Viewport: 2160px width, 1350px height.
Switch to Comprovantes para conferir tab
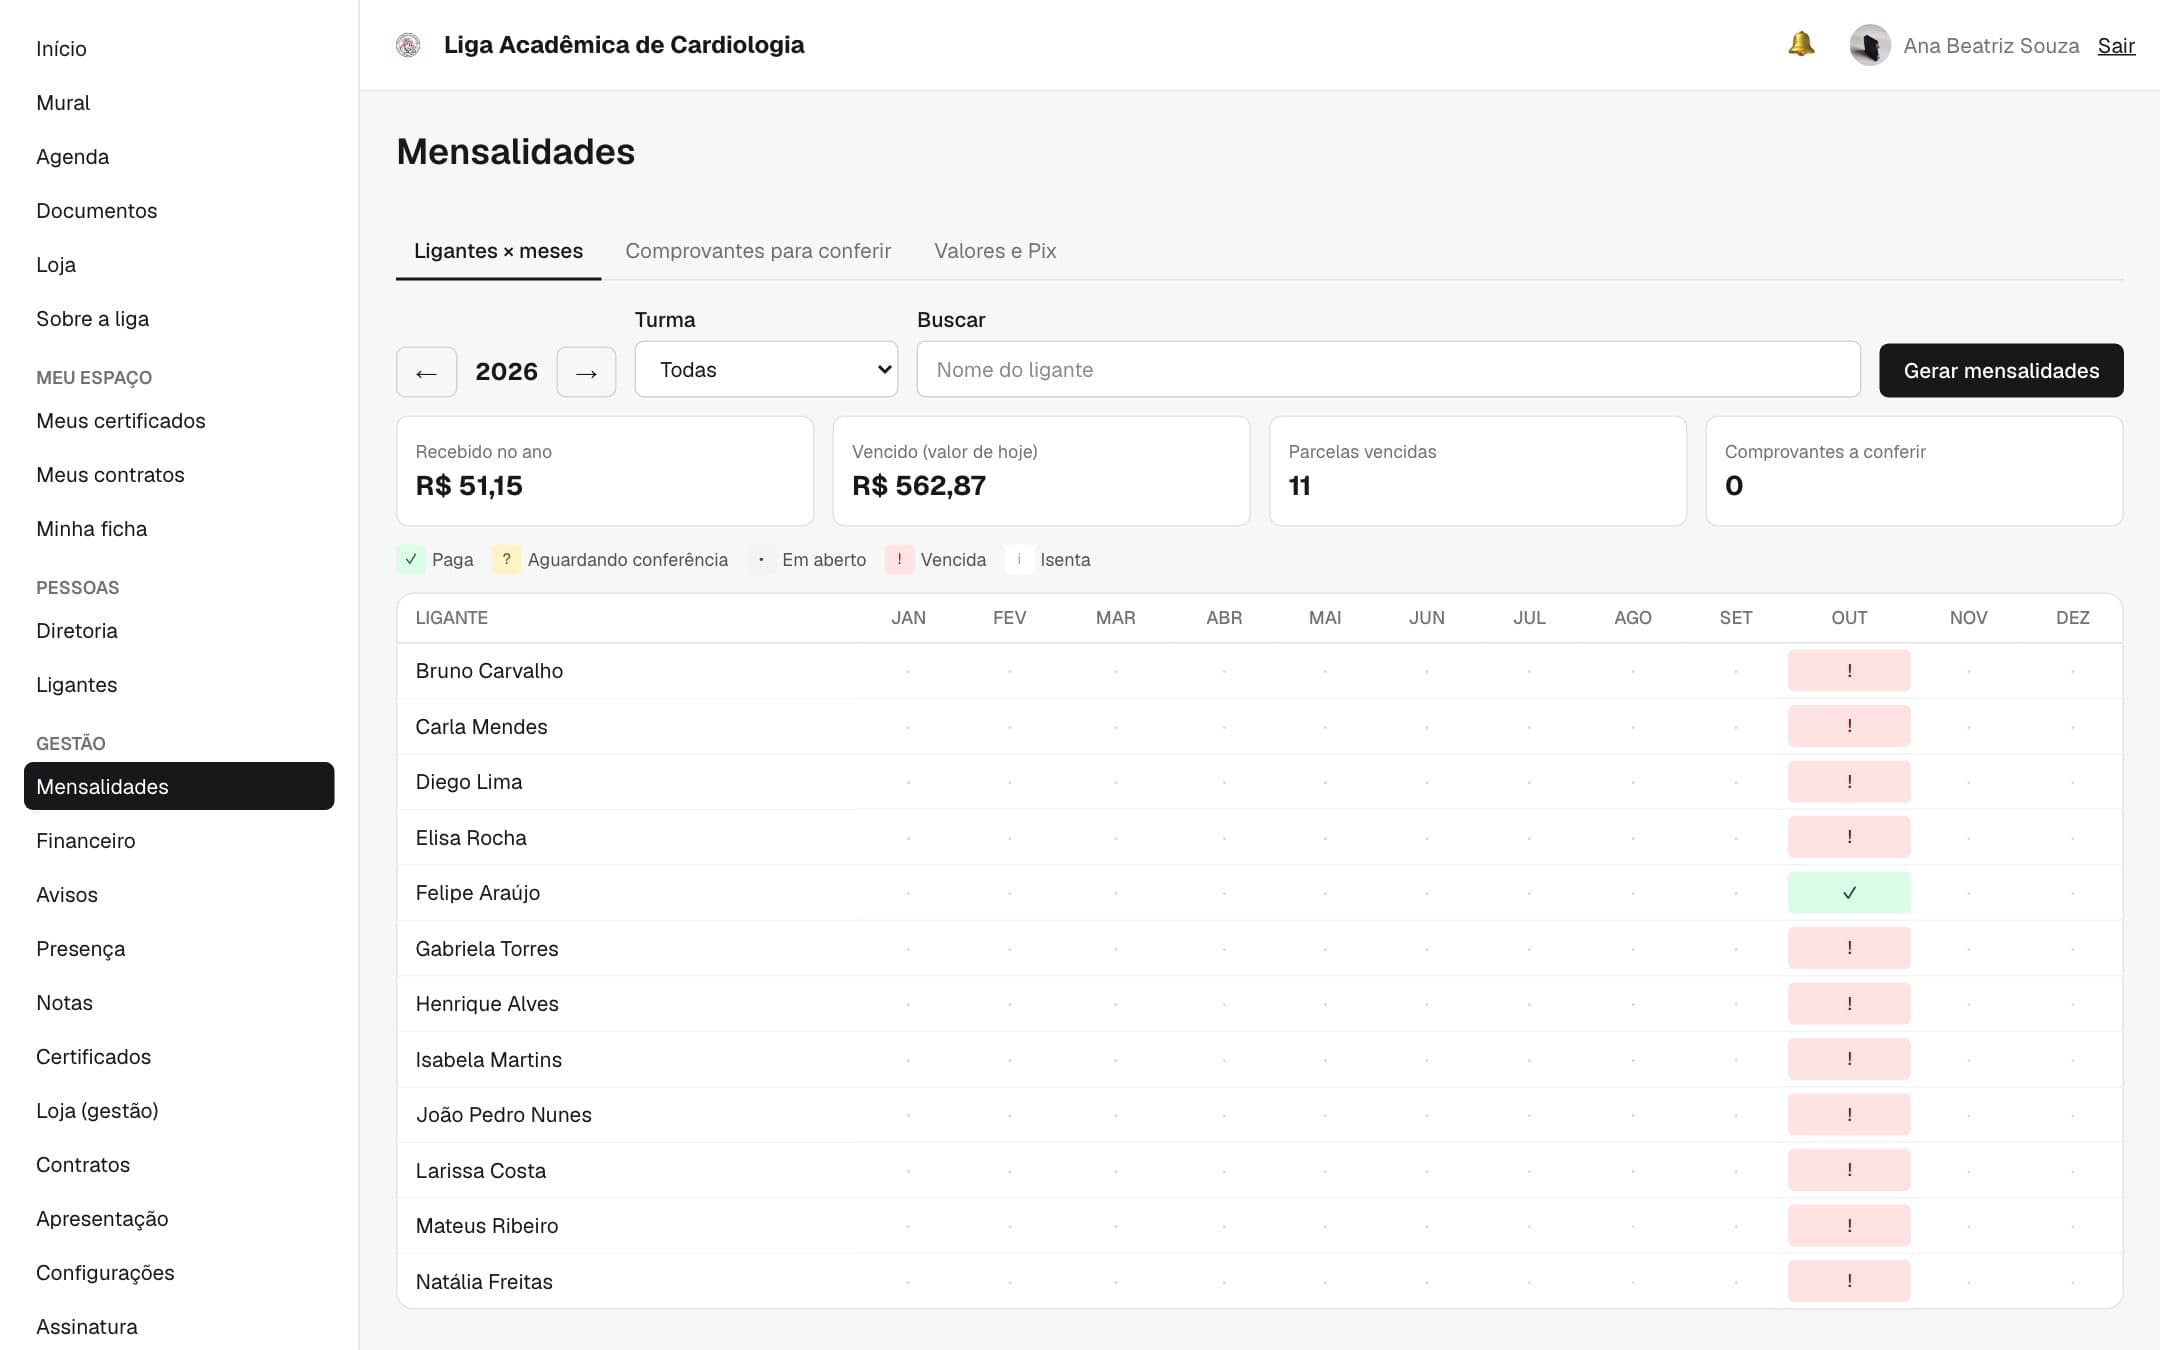pos(758,251)
